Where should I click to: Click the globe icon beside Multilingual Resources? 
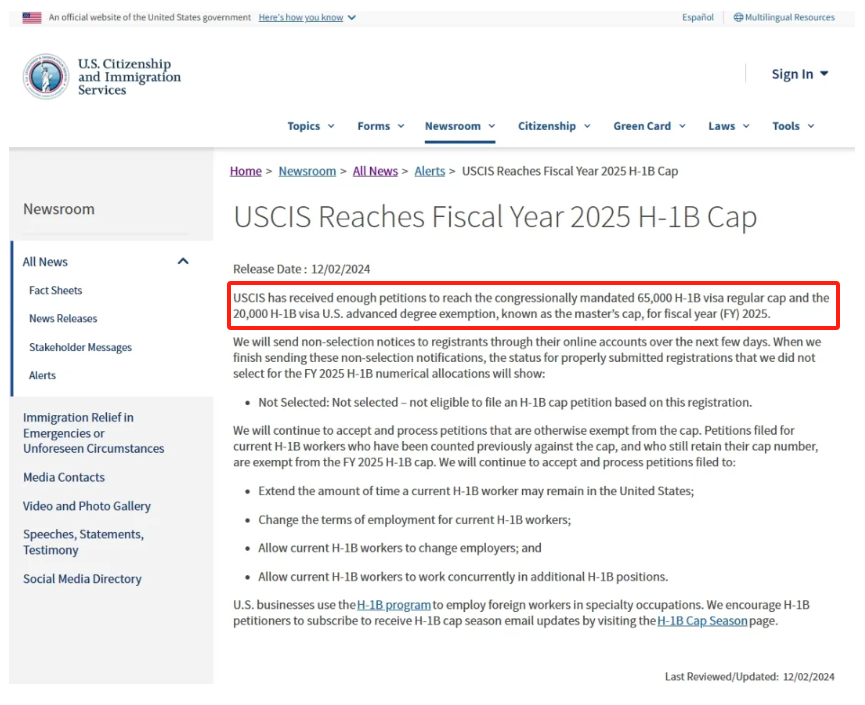tap(738, 17)
